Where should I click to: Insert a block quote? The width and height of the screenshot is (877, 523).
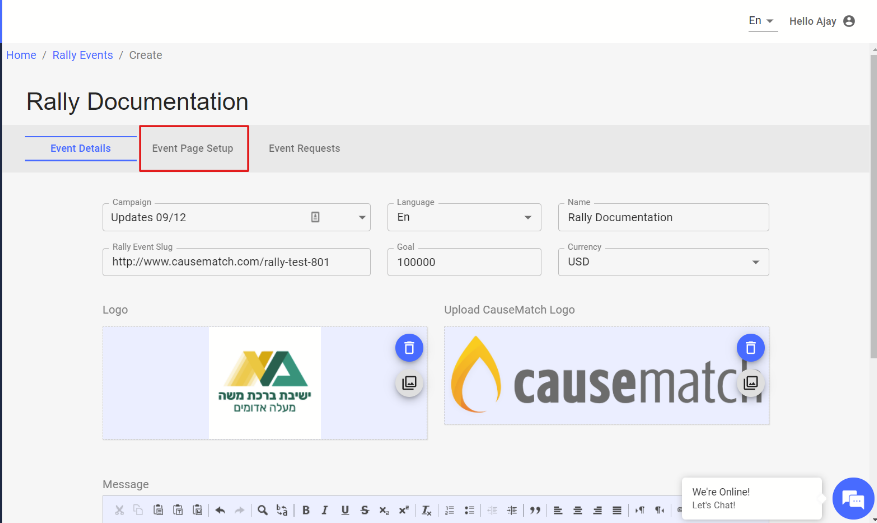[535, 510]
